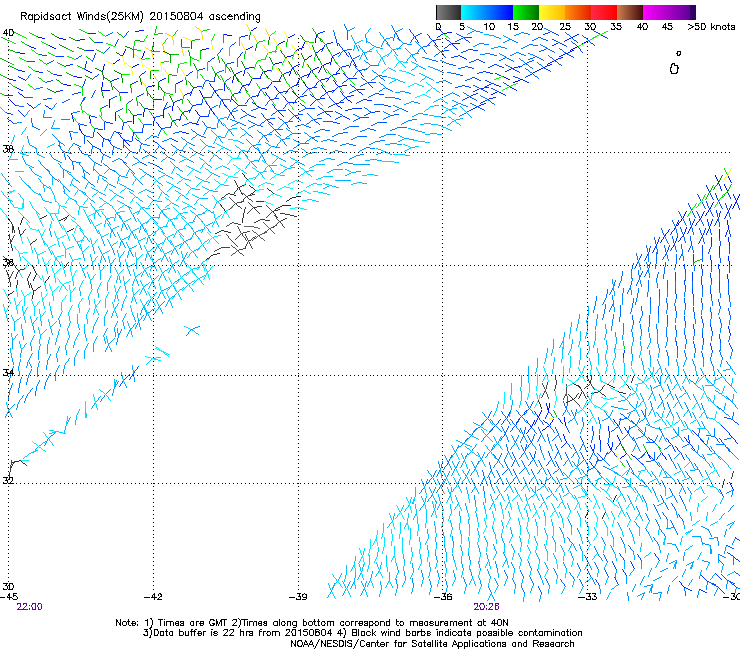Screen dimensions: 740x650
Task: Click the longitude label "-42"
Action: pos(153,597)
